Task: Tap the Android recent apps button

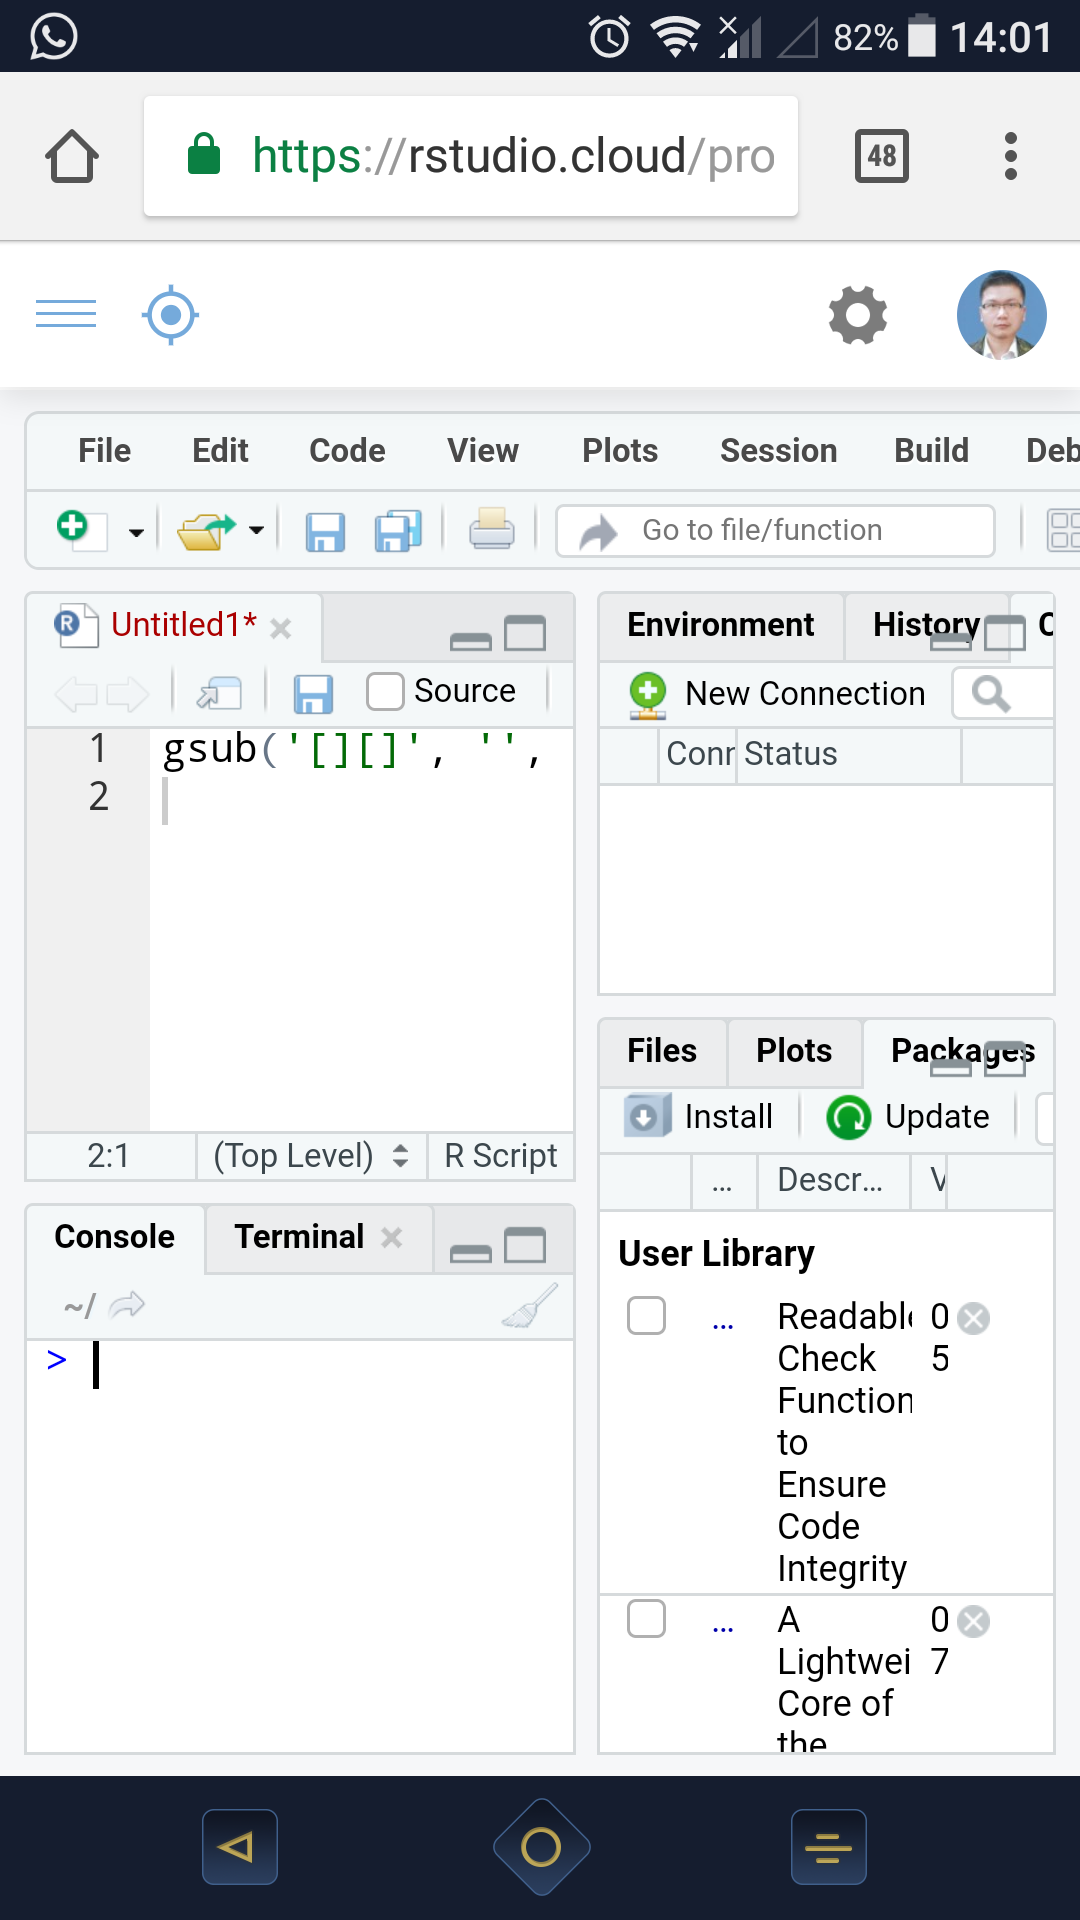Action: click(x=829, y=1847)
